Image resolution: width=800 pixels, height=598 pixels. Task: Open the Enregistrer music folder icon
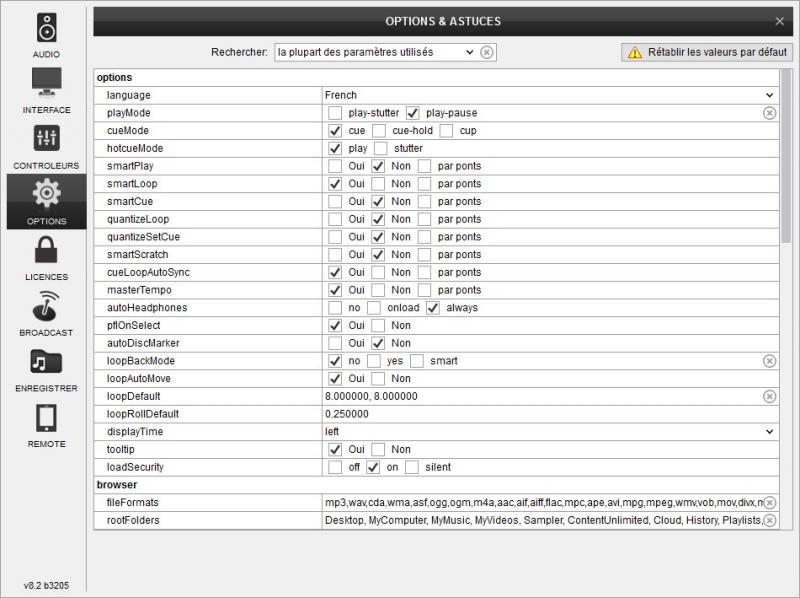point(46,362)
